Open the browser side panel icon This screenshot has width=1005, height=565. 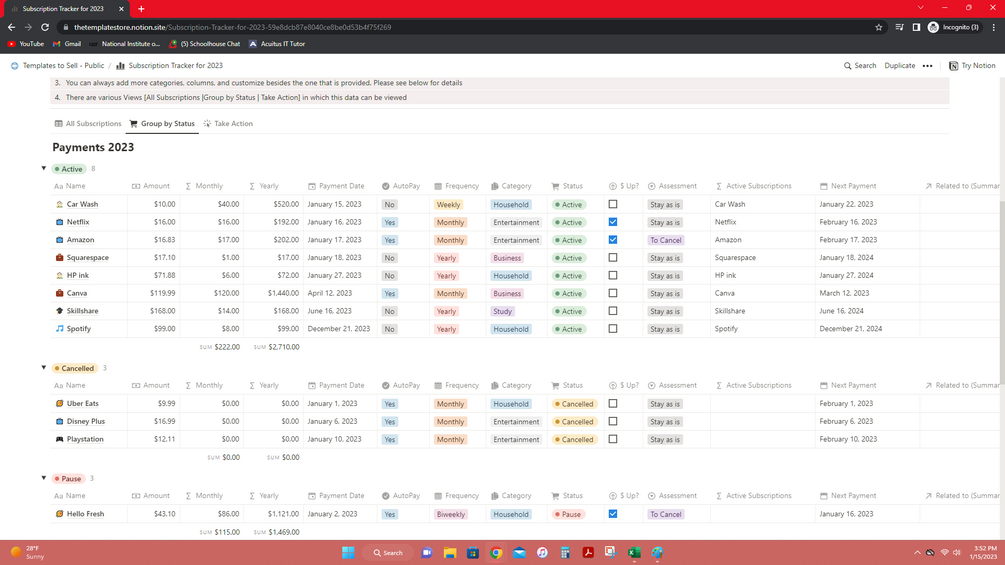pyautogui.click(x=917, y=28)
